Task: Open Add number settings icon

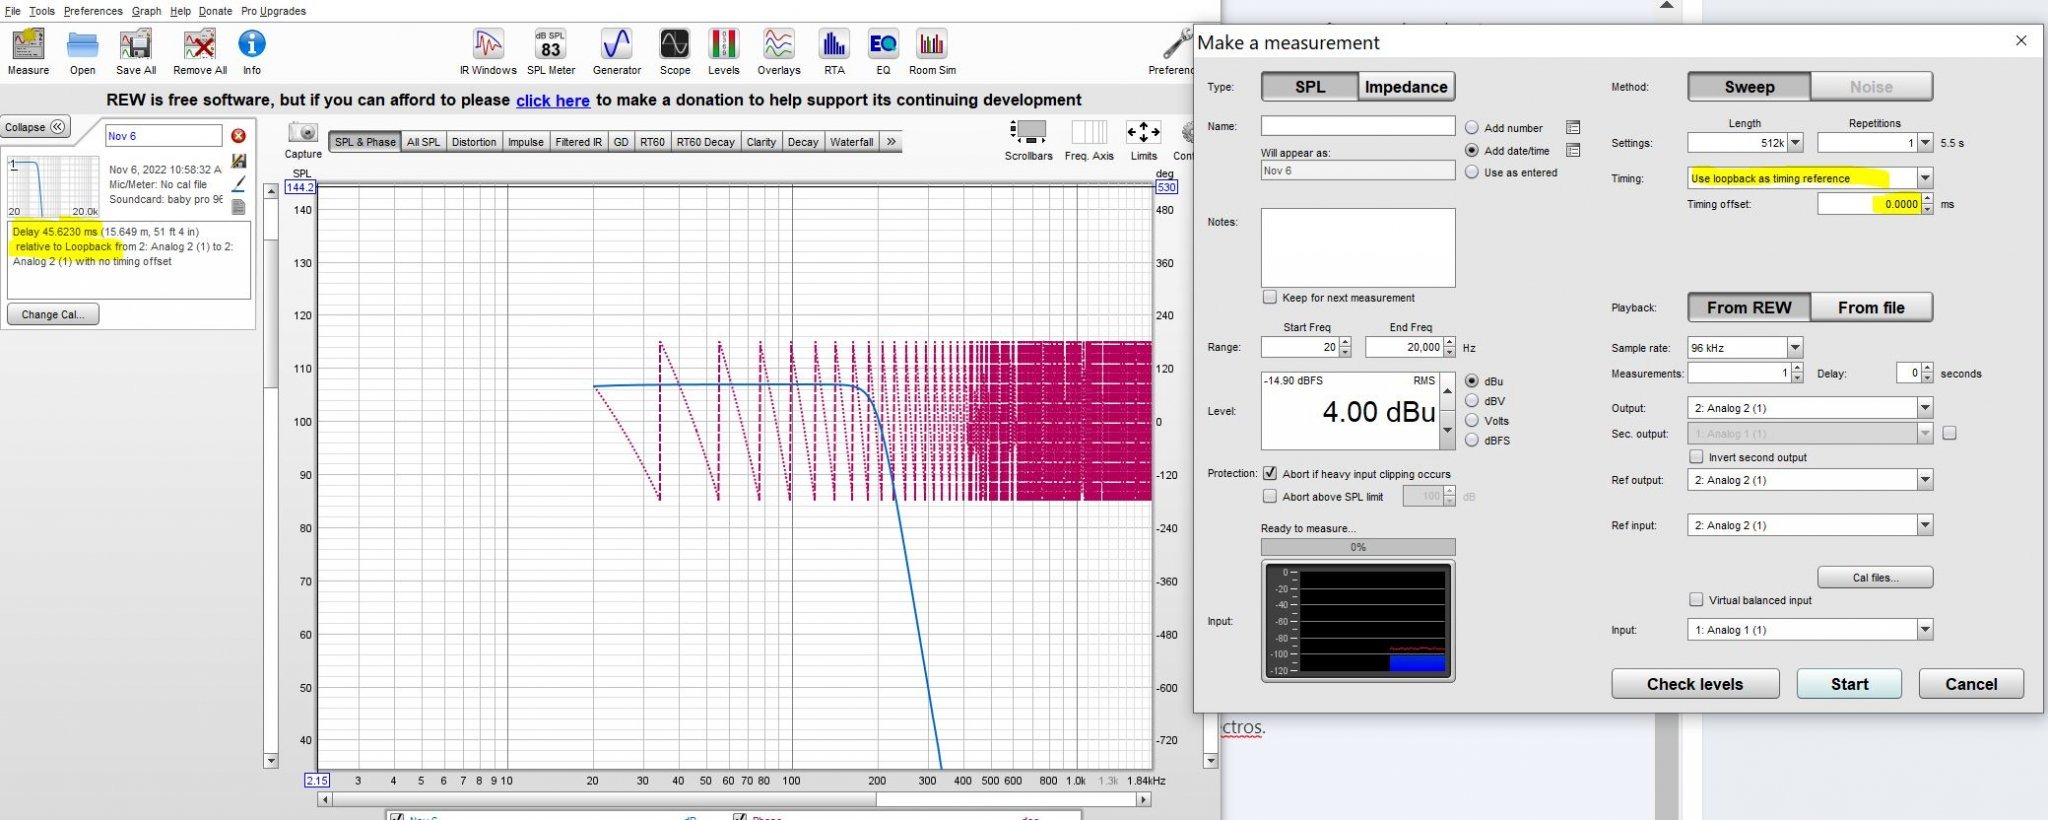Action: coord(1573,128)
